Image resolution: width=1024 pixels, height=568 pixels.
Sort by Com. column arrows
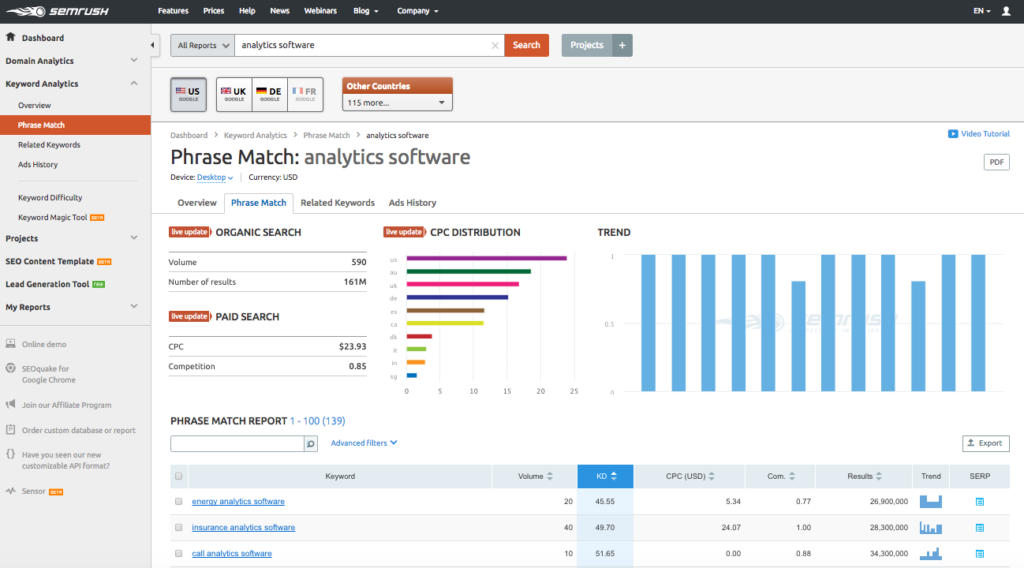[792, 477]
